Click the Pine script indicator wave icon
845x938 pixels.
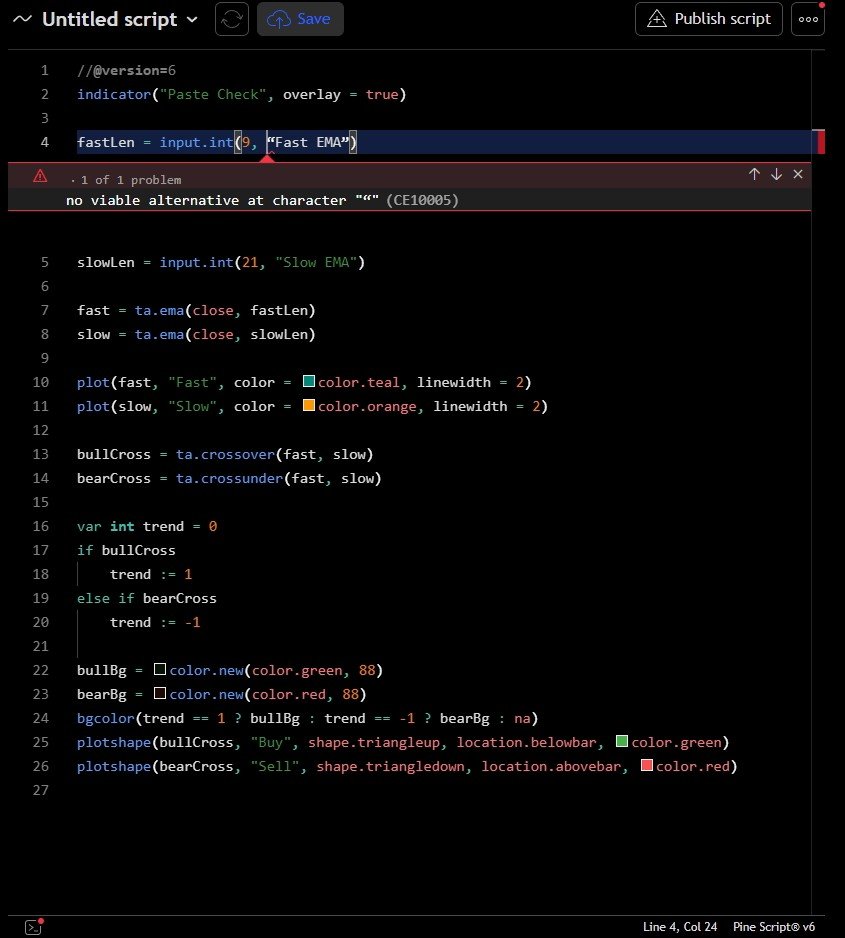[x=22, y=19]
